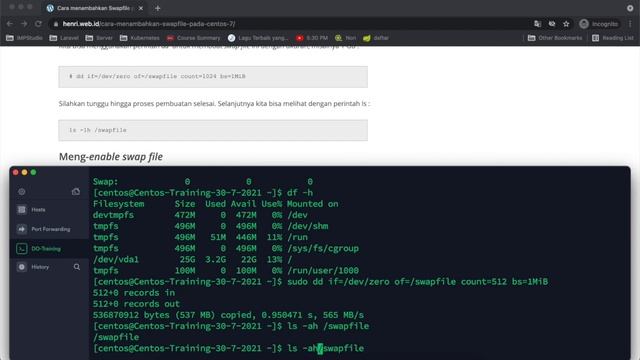Open a new Chrome tab
This screenshot has width=640, height=360.
click(158, 8)
